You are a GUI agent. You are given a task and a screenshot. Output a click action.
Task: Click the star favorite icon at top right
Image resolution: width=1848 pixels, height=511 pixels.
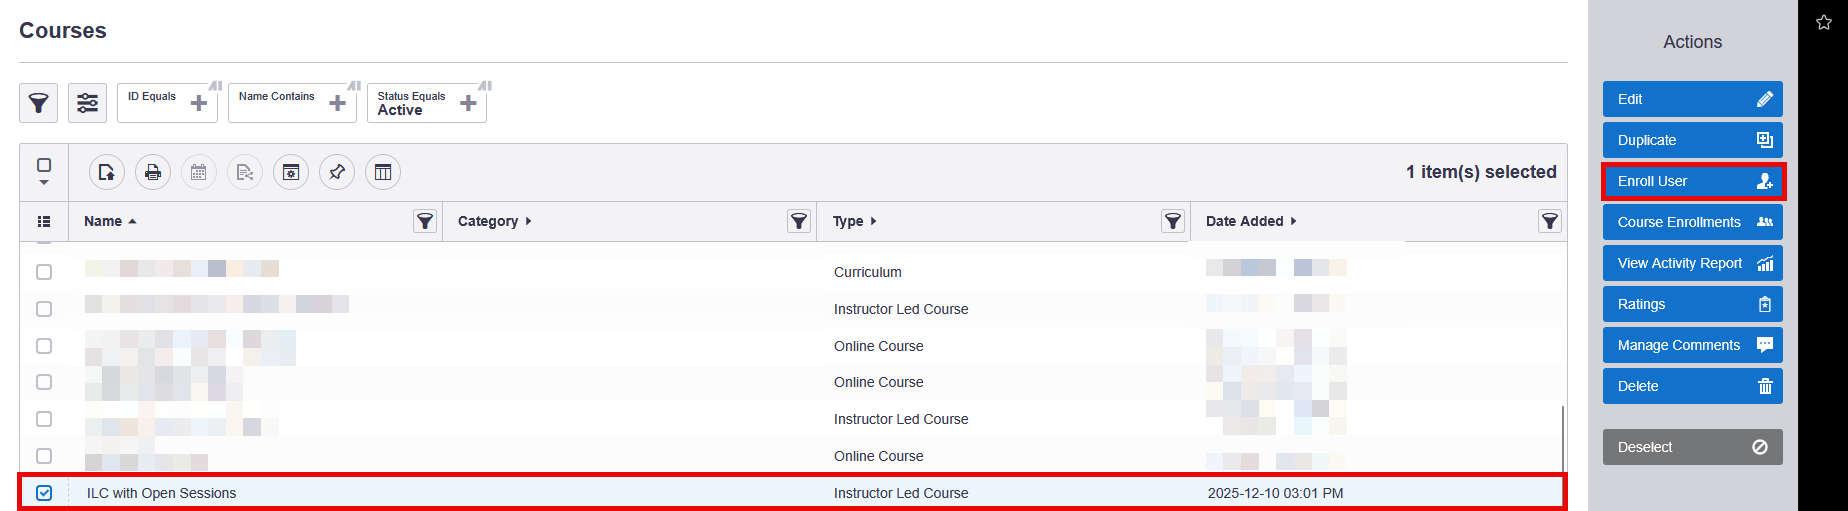coord(1824,22)
